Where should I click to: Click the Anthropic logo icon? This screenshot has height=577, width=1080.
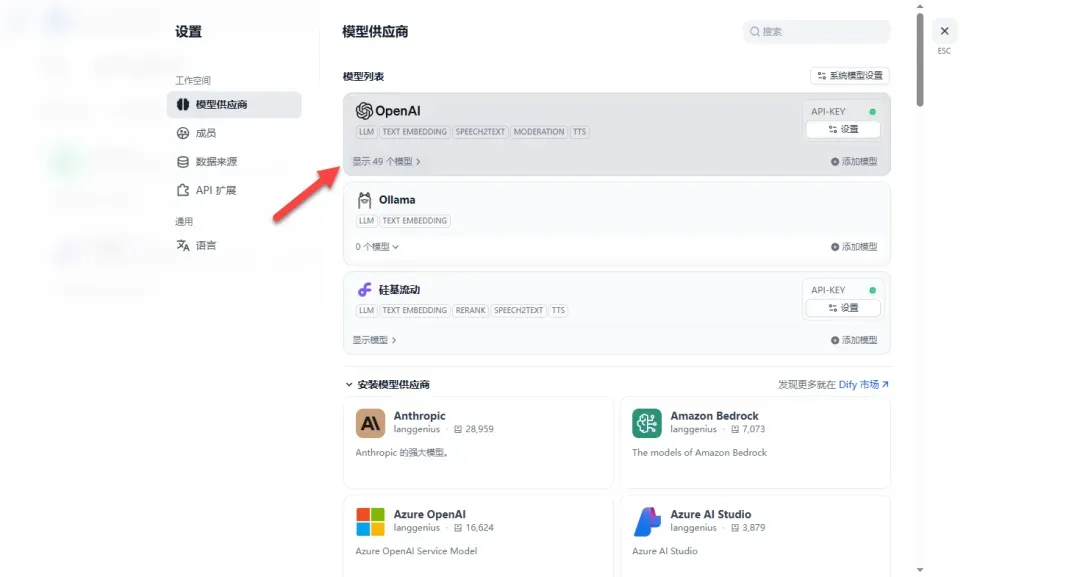click(x=370, y=423)
